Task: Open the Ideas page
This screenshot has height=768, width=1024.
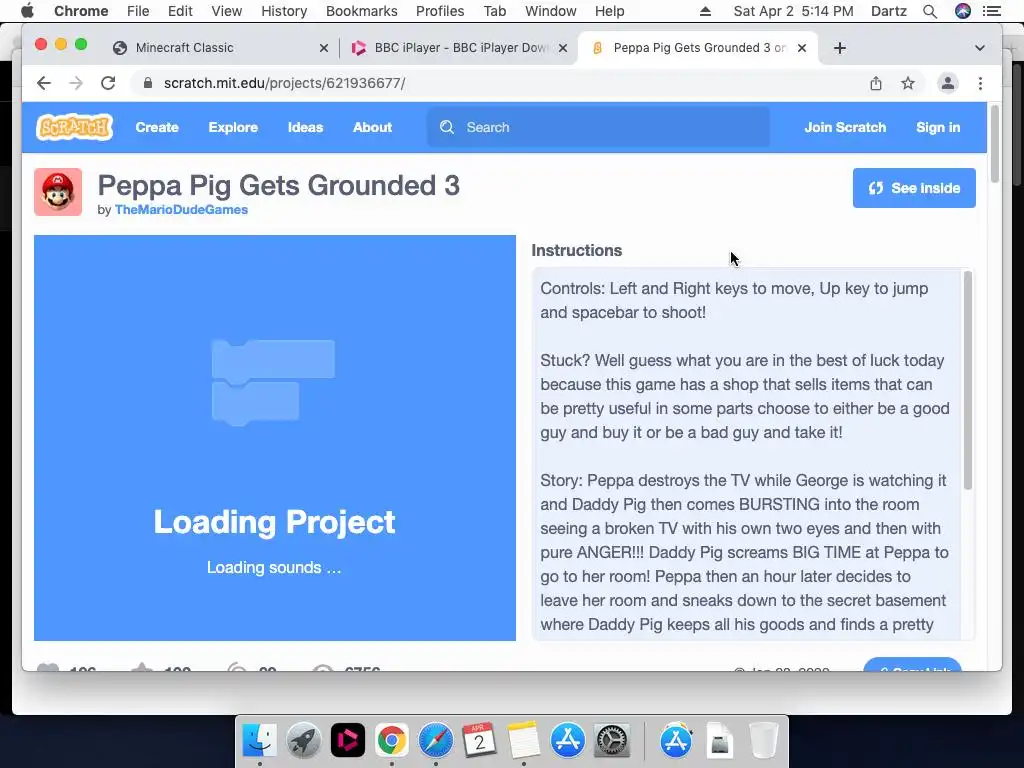Action: (306, 127)
